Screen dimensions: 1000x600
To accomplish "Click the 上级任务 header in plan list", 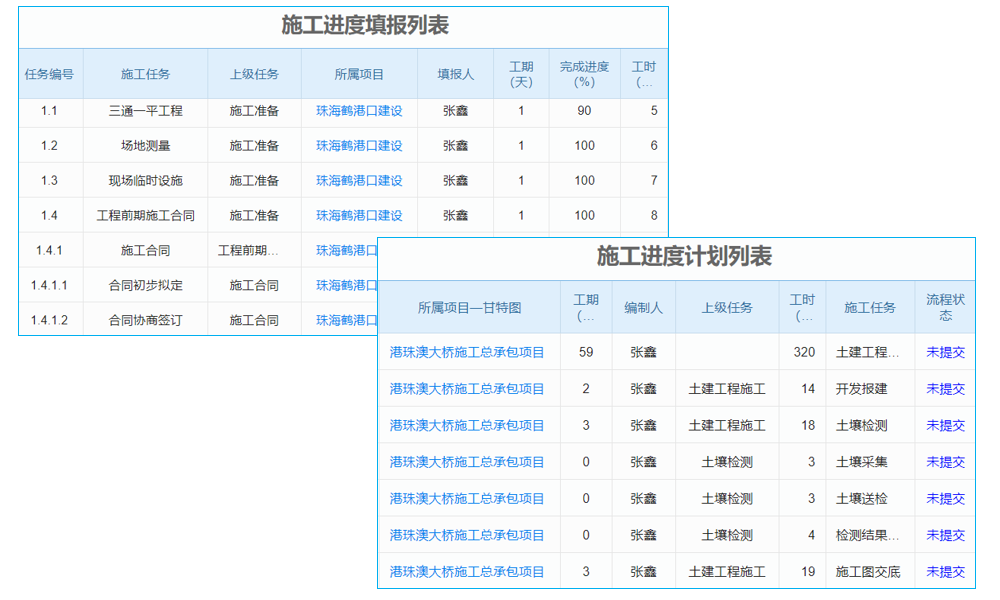I will [728, 307].
